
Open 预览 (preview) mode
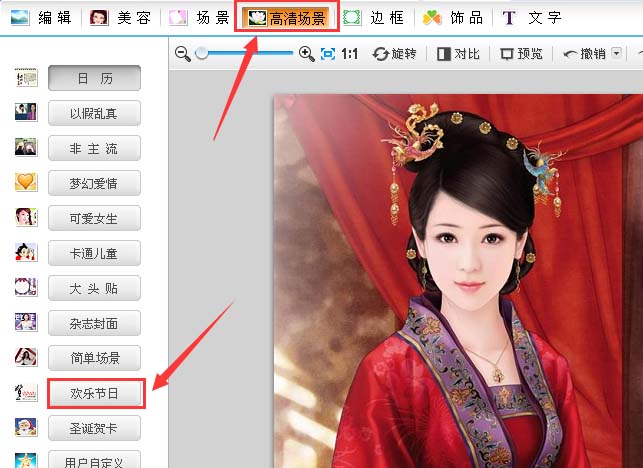pyautogui.click(x=521, y=54)
